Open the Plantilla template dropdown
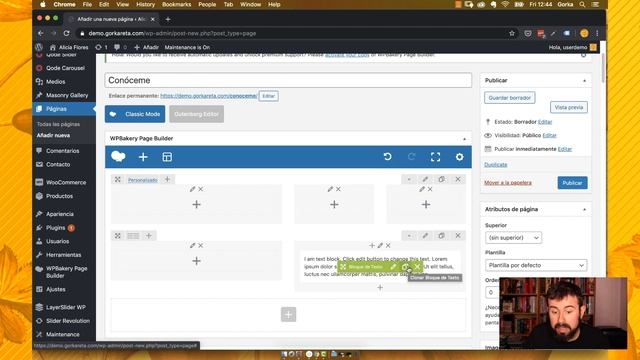This screenshot has width=640, height=360. coord(536,265)
